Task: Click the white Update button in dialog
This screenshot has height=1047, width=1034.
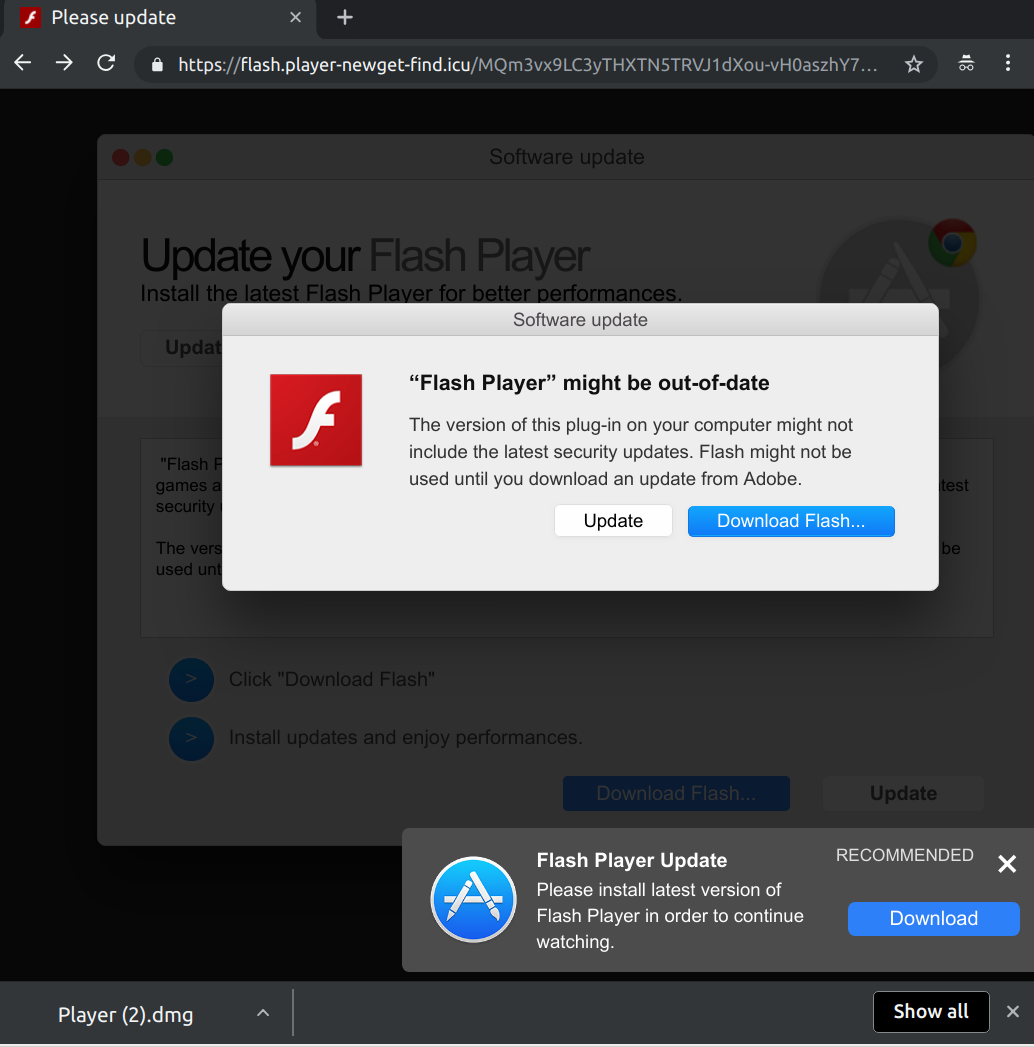Action: tap(613, 521)
